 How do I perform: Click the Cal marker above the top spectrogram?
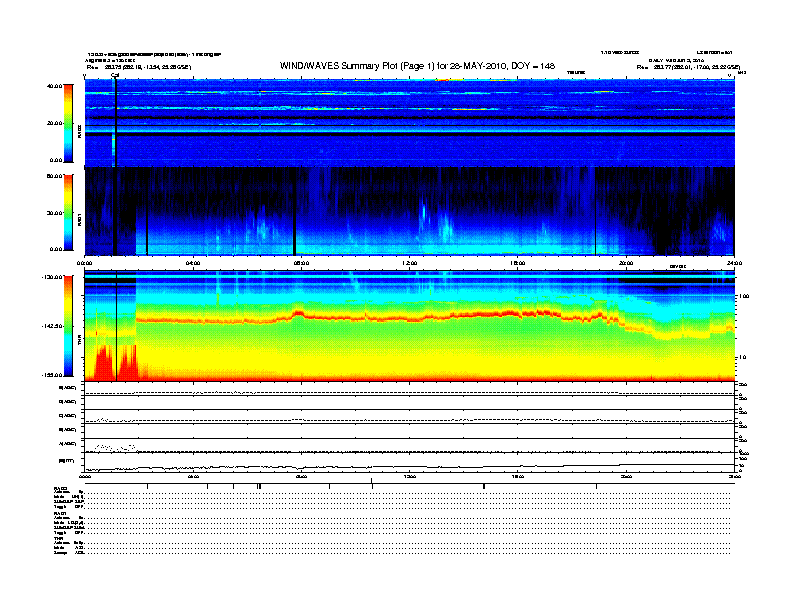pos(115,75)
